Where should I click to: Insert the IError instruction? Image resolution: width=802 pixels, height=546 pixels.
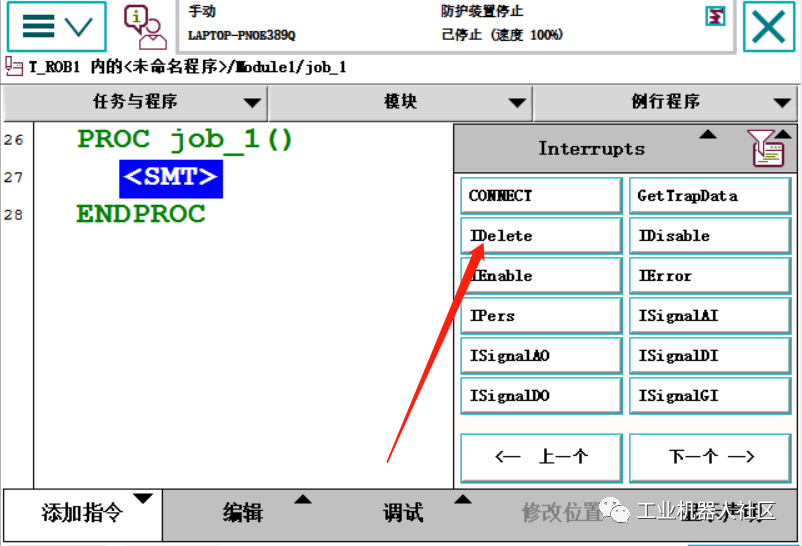coord(710,276)
